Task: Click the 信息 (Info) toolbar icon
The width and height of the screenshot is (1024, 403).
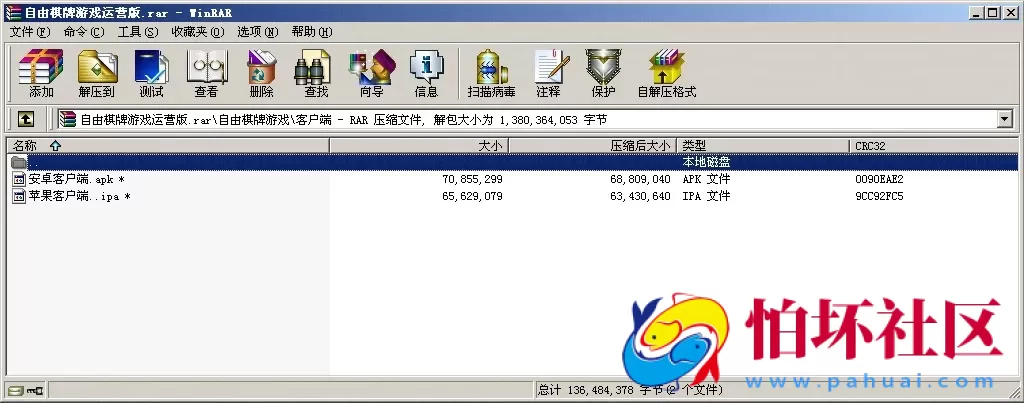Action: [x=426, y=73]
